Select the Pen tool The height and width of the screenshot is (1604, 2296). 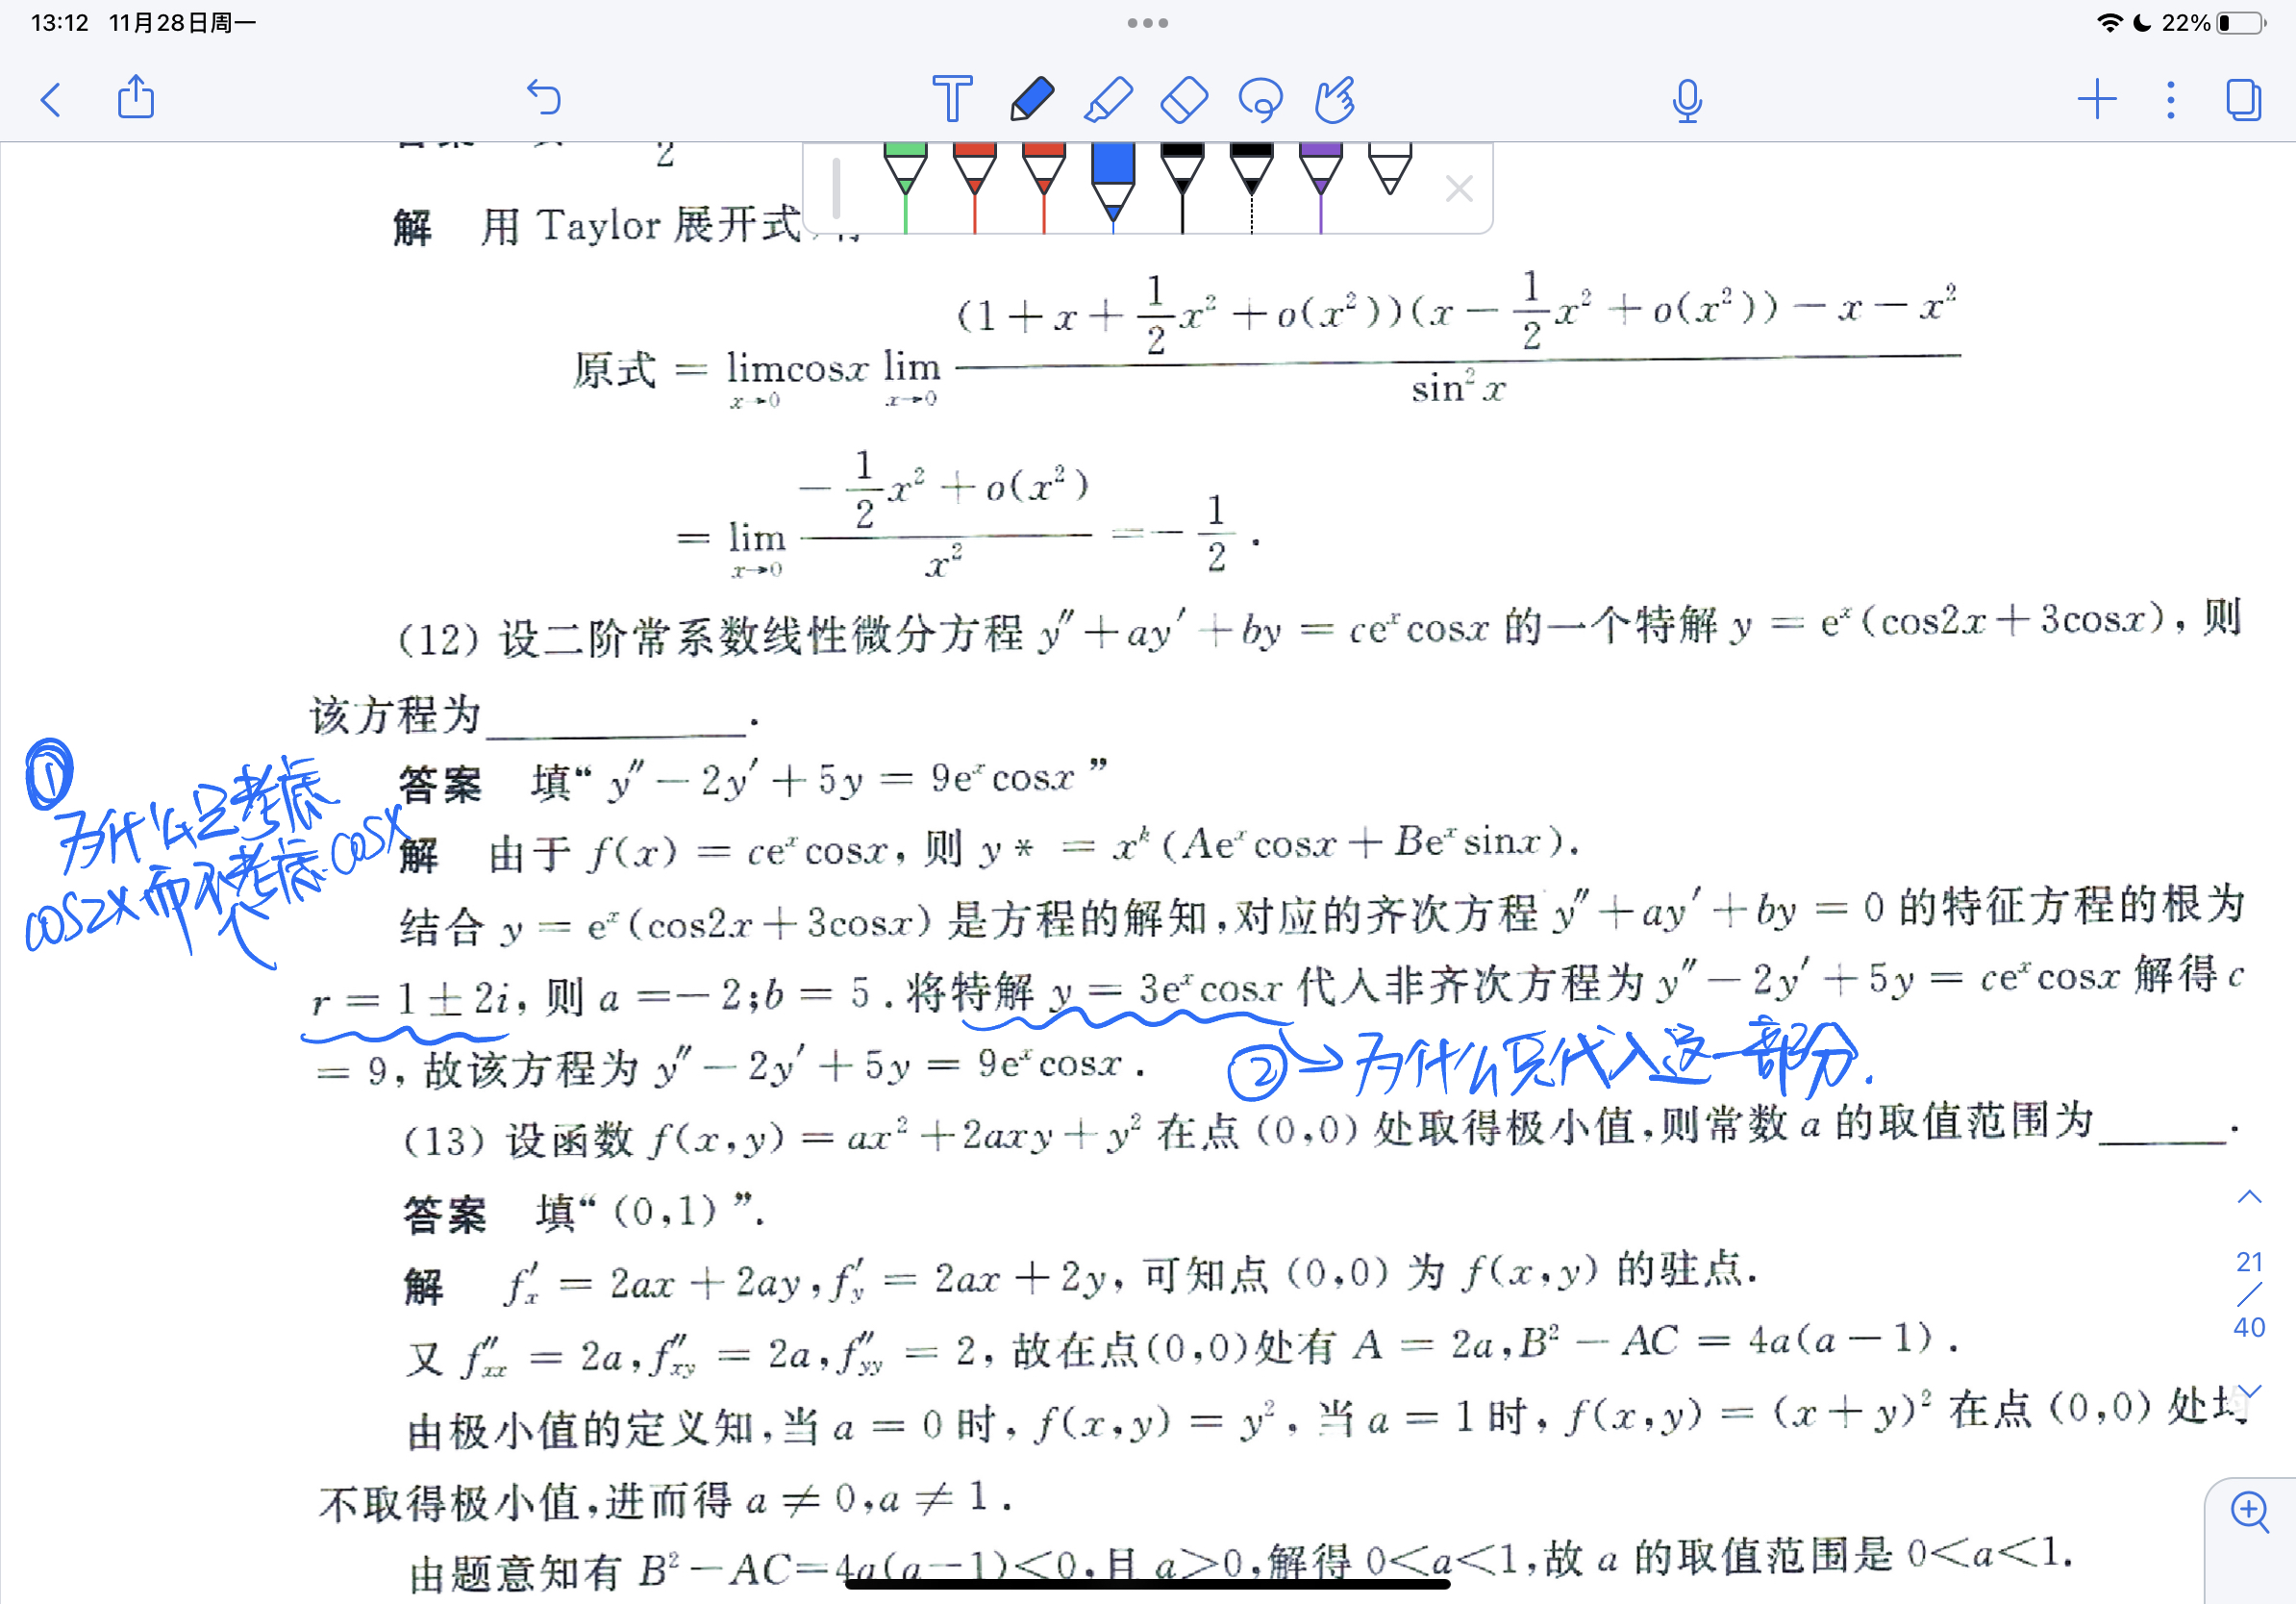point(1032,99)
